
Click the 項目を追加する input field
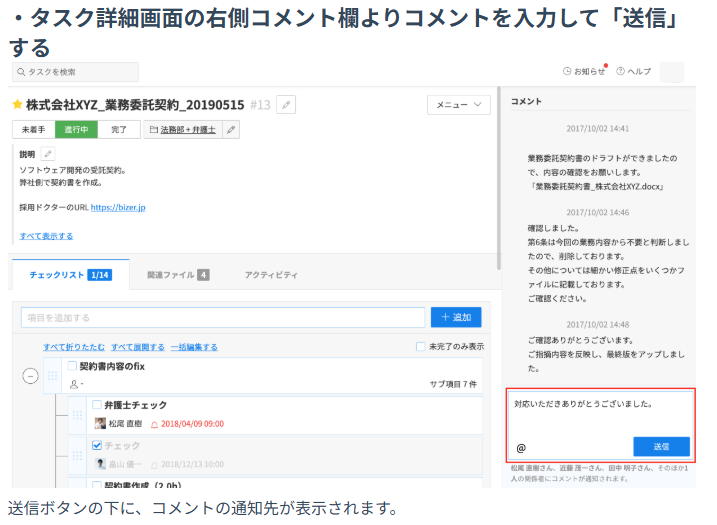point(223,317)
